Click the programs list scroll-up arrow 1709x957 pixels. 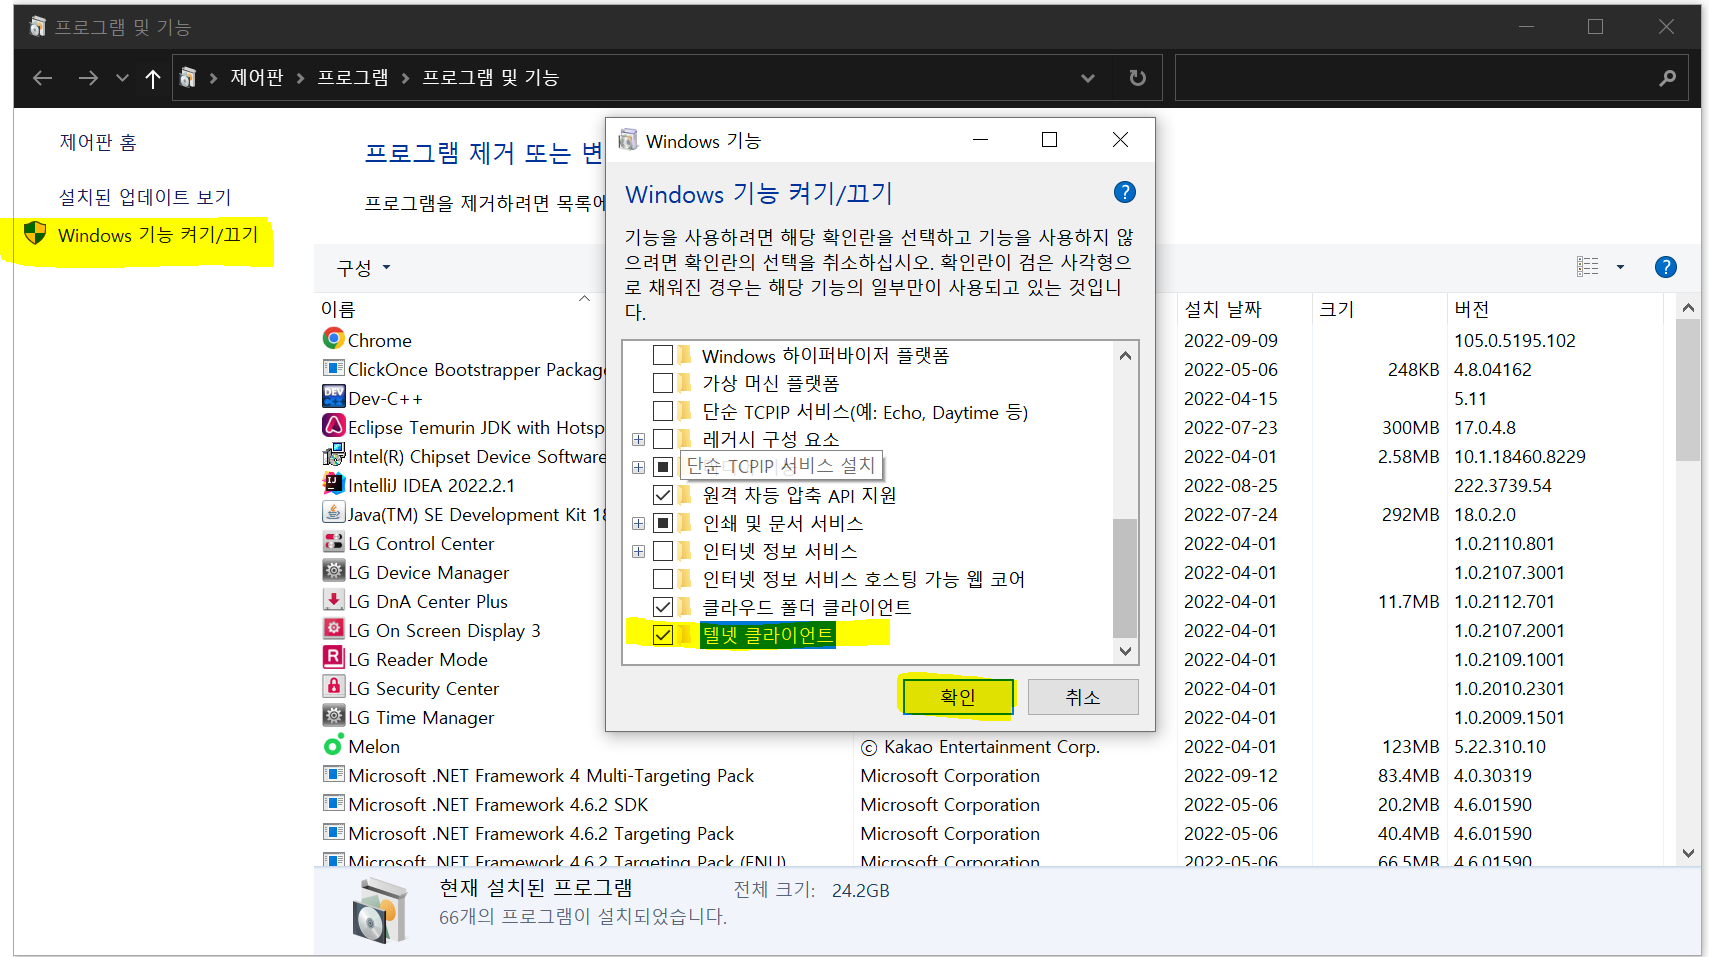pyautogui.click(x=1688, y=307)
